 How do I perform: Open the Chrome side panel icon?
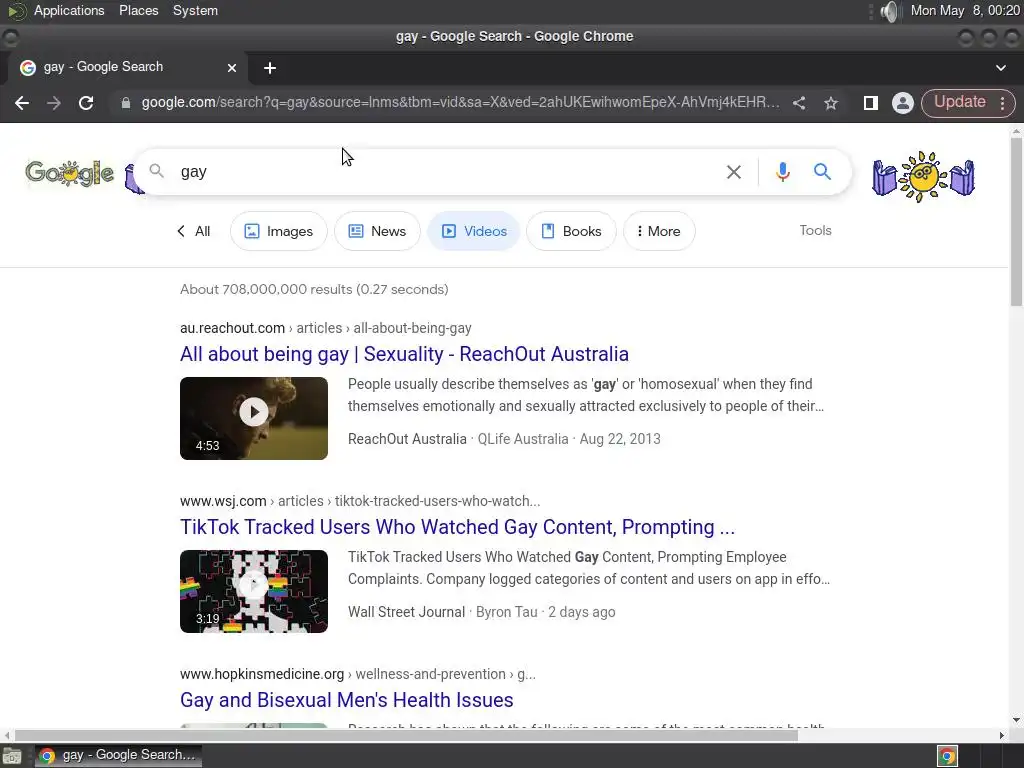pyautogui.click(x=871, y=103)
